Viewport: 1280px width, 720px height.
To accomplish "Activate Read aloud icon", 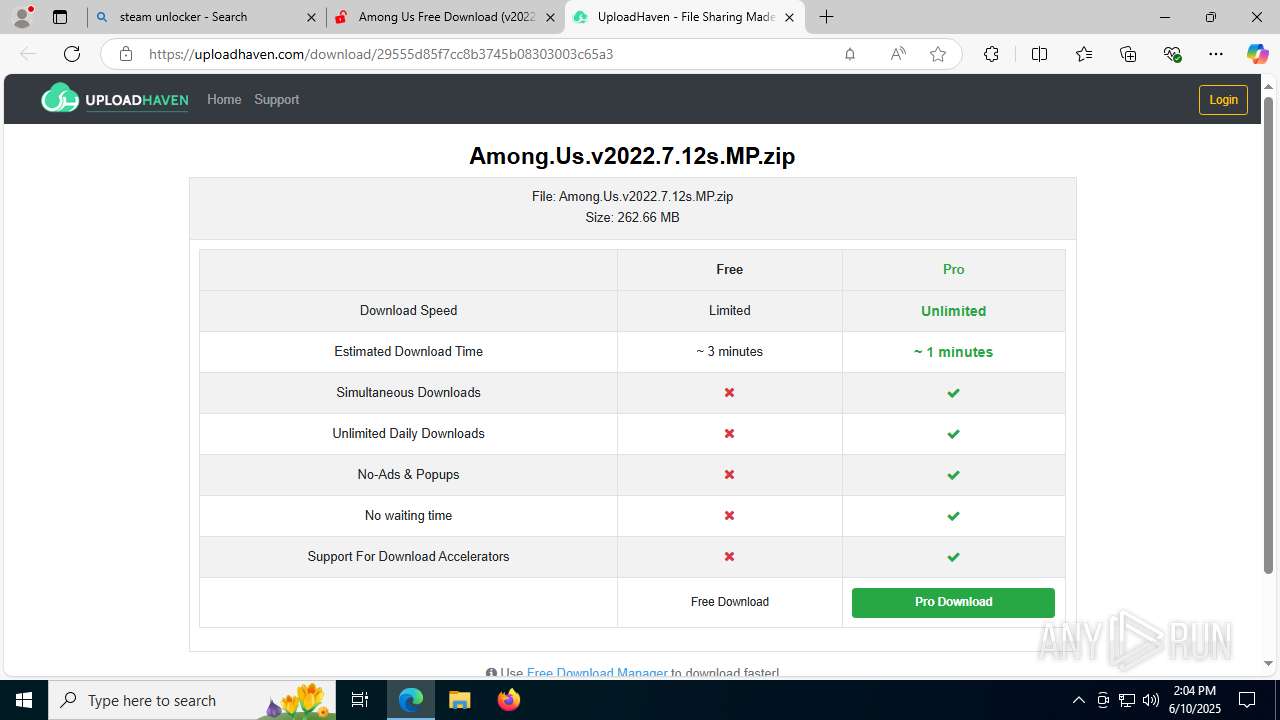I will coord(898,54).
